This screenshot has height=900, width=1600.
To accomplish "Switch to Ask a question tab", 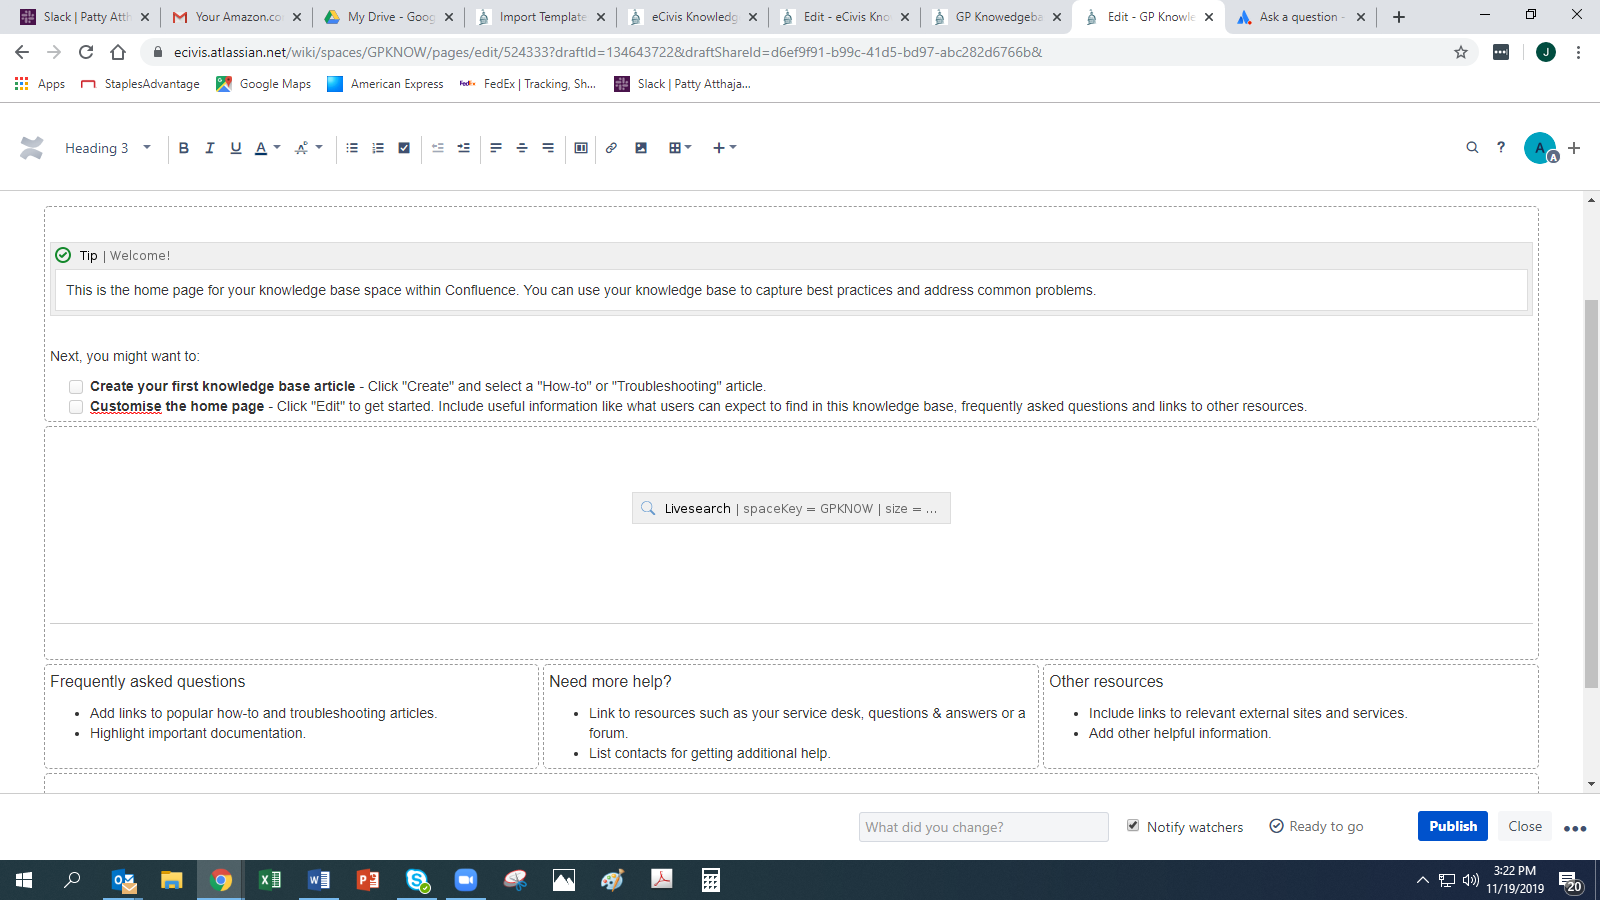I will (x=1302, y=17).
